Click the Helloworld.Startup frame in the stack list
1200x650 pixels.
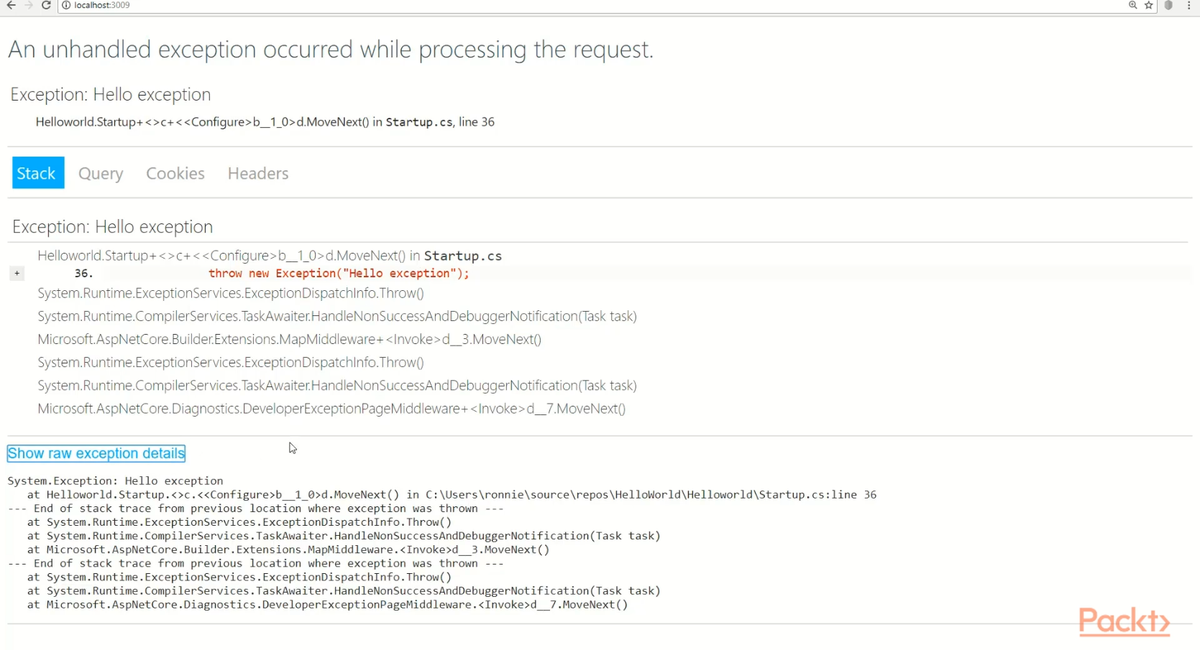click(269, 255)
